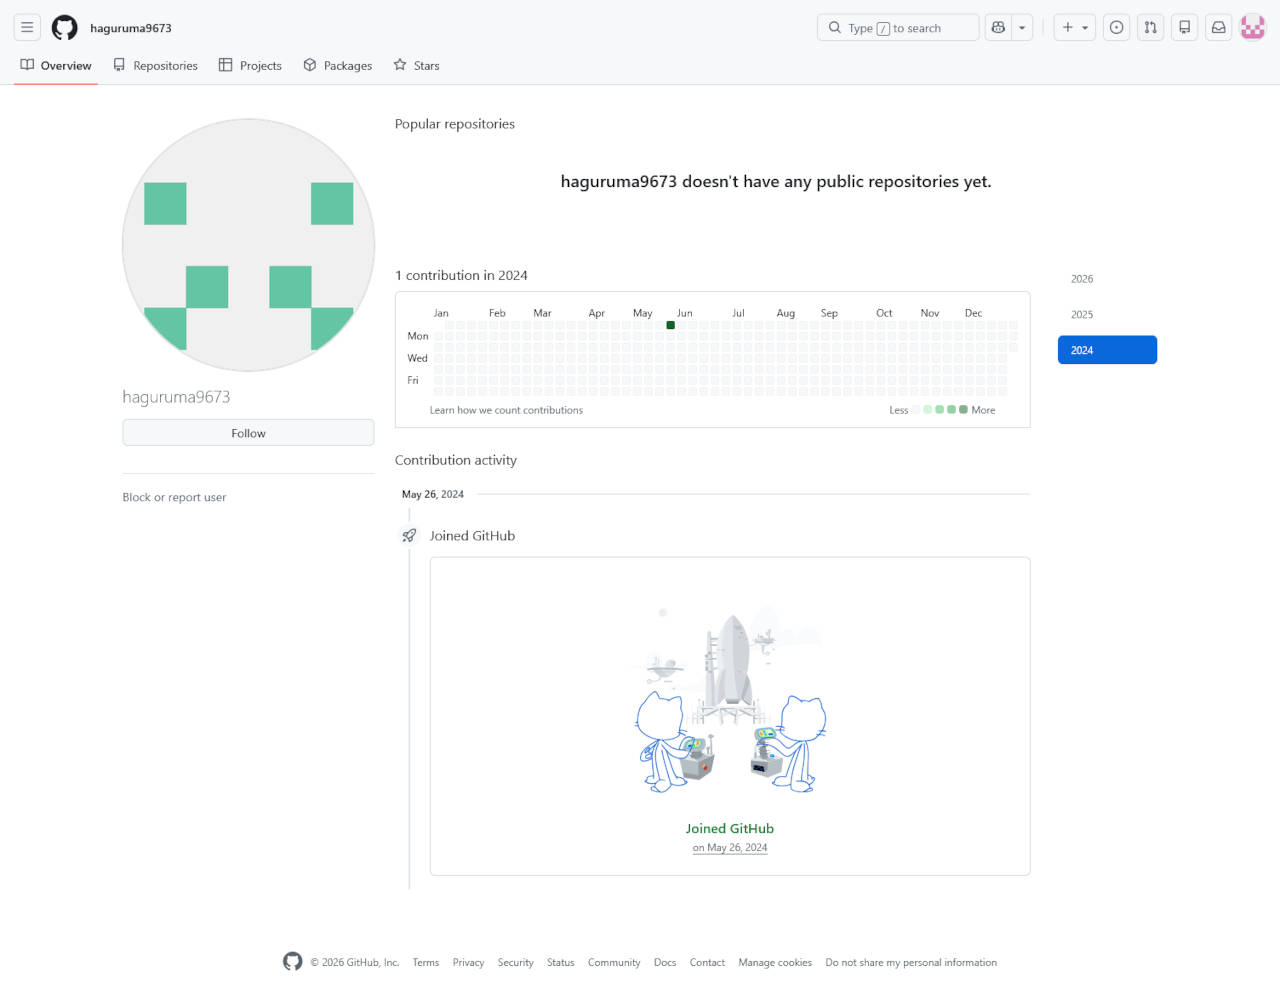The width and height of the screenshot is (1280, 1006).
Task: Click the darkest legend square beside 'More'
Action: point(963,410)
